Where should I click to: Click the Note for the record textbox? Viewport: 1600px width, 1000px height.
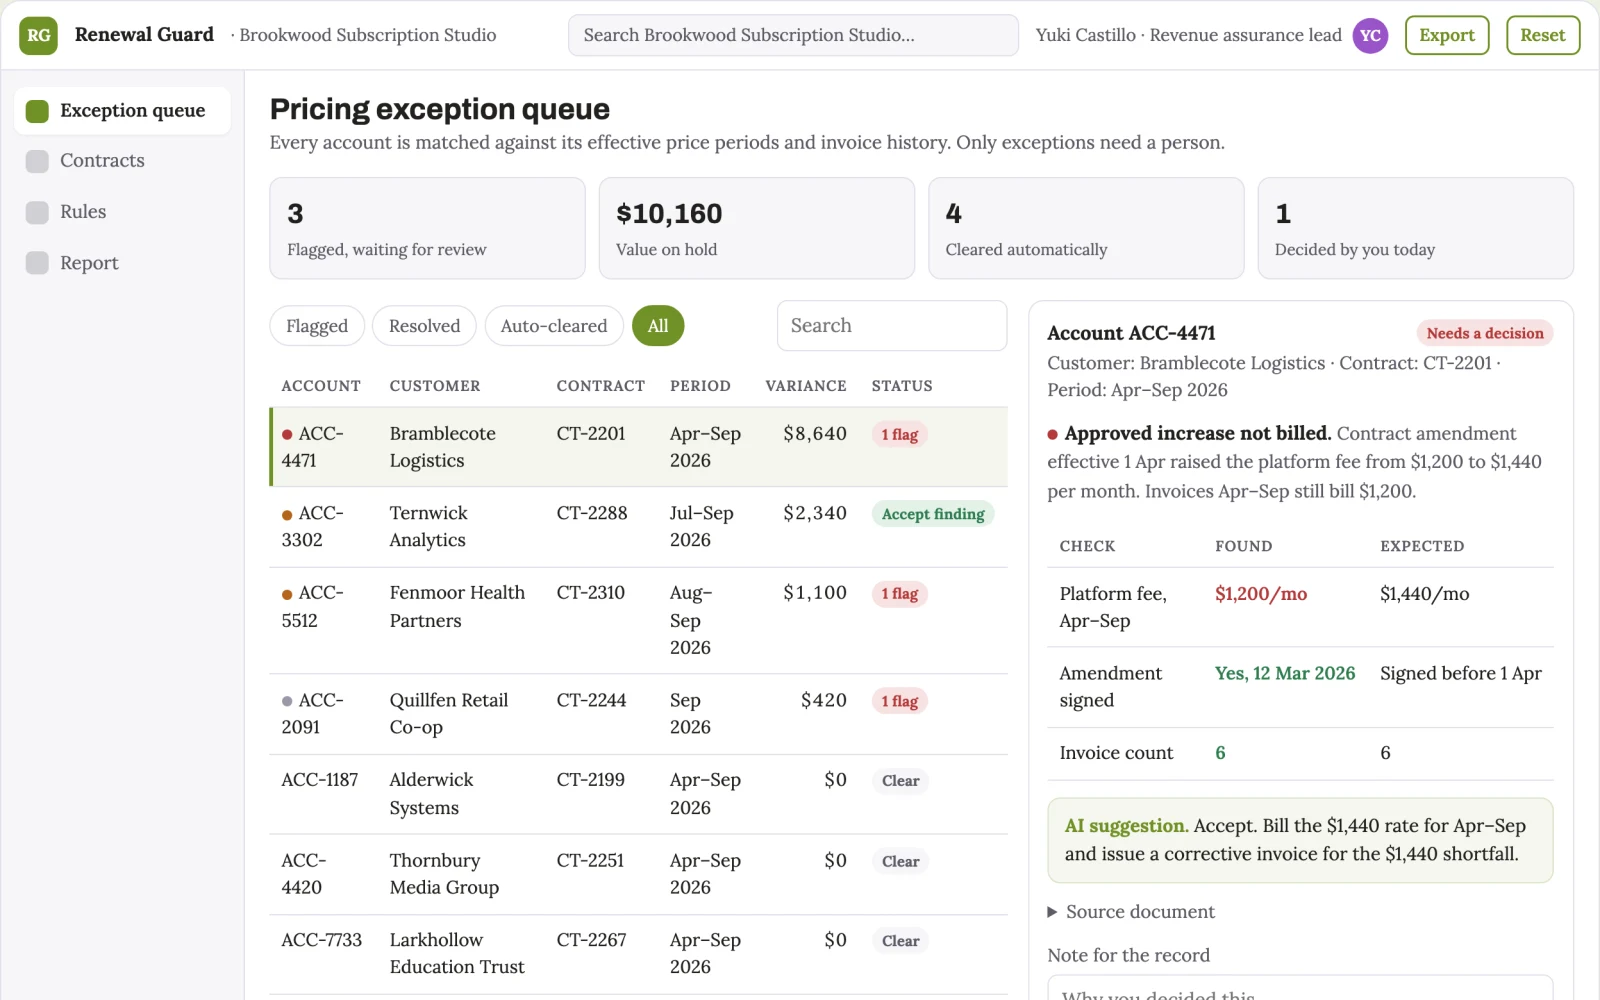click(x=1300, y=988)
